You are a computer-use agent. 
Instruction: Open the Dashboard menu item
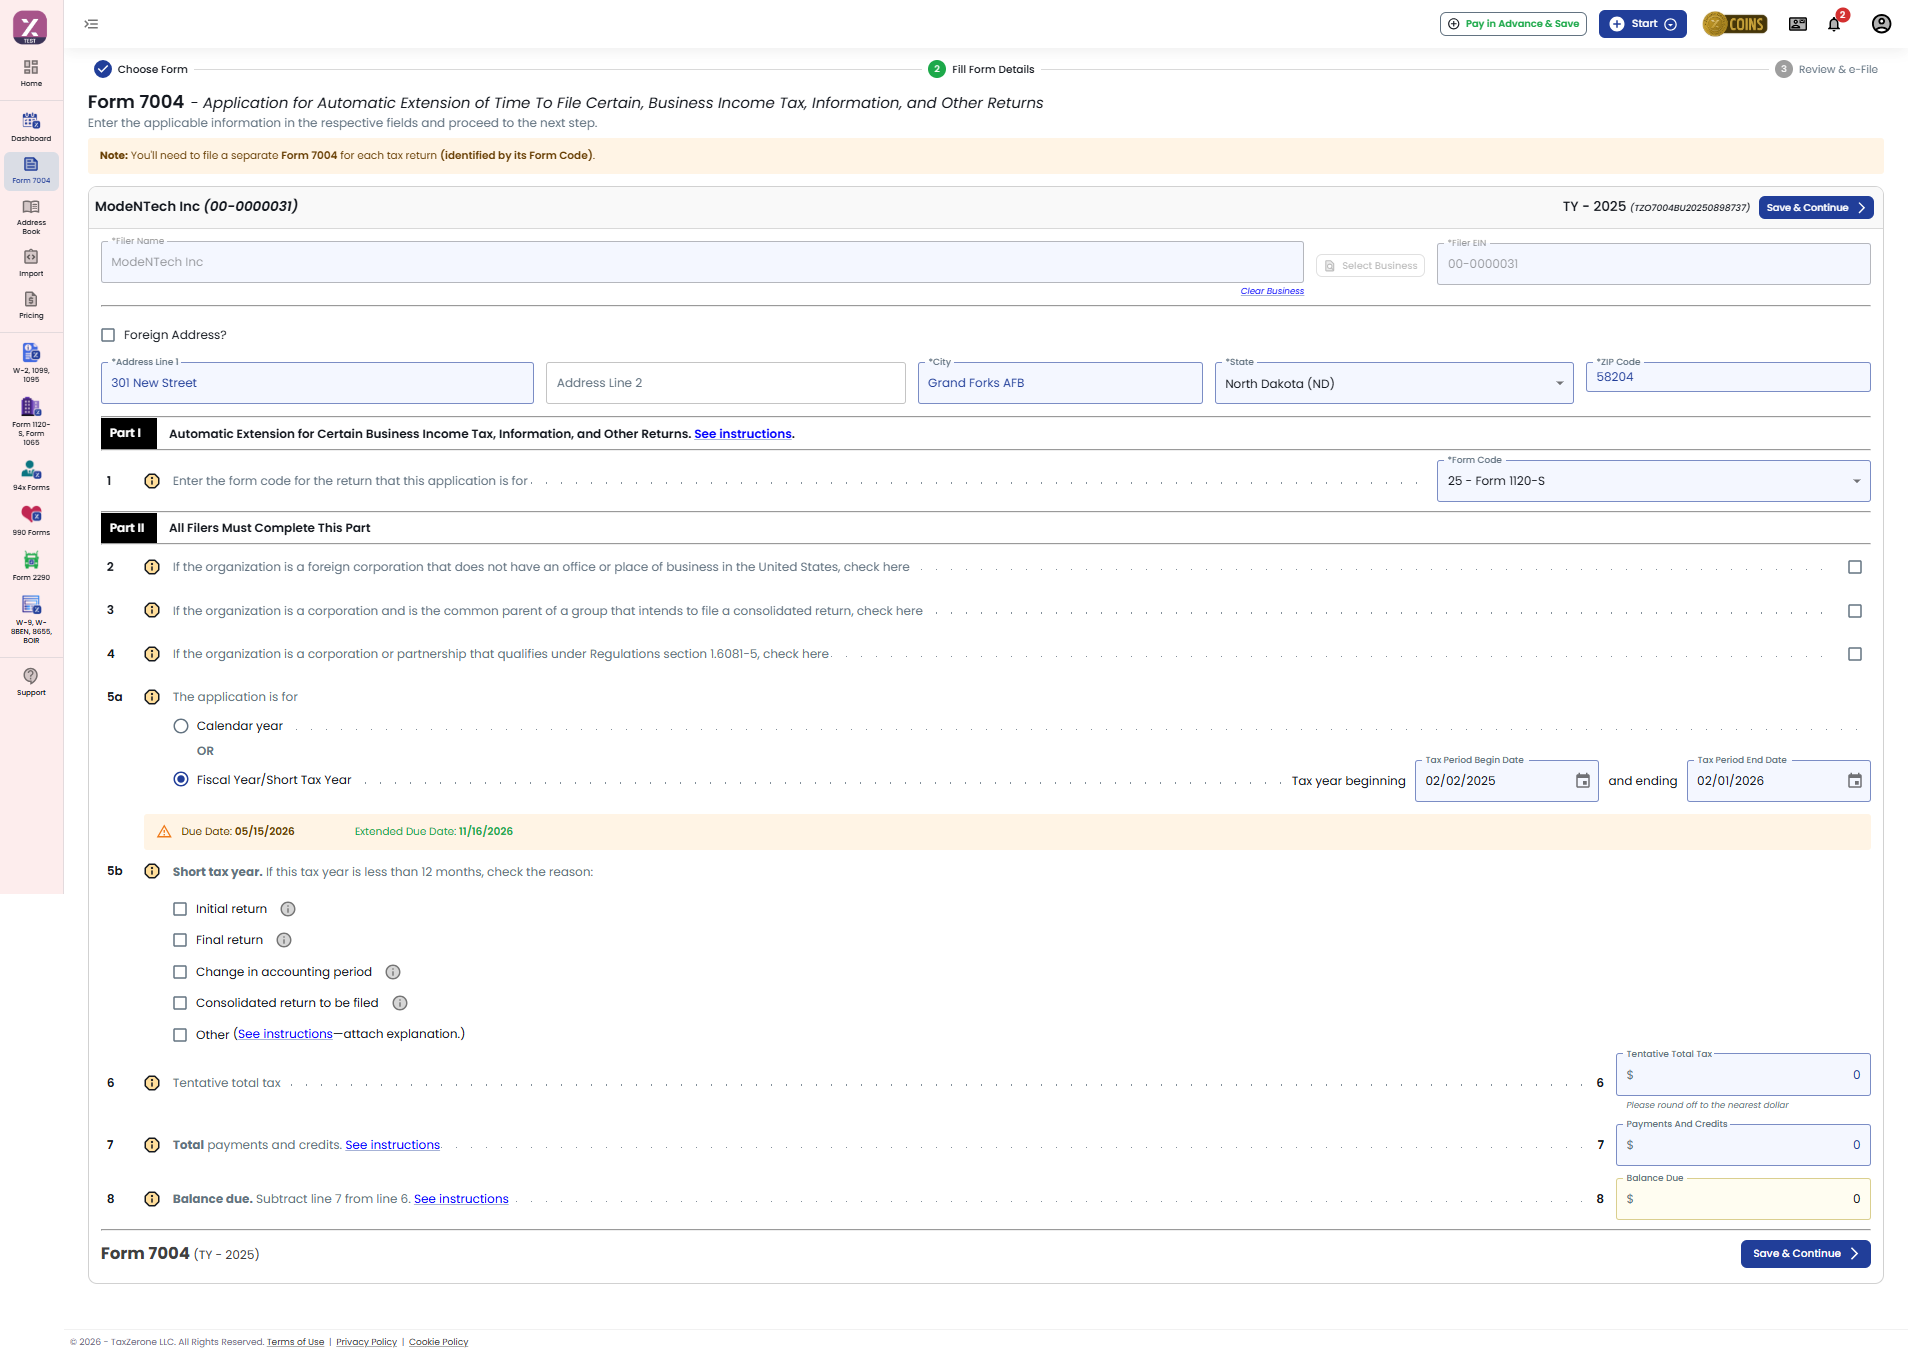click(x=31, y=128)
